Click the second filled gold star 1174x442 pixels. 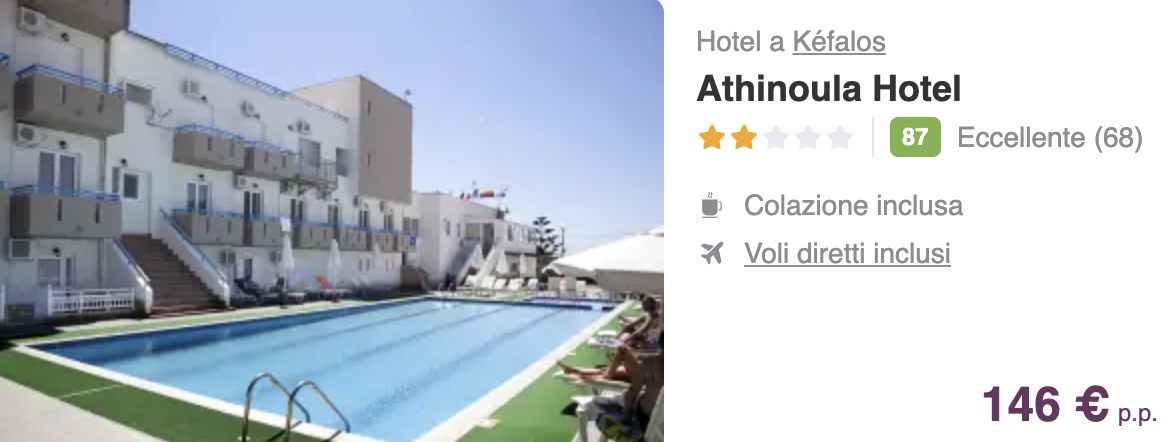coord(743,138)
